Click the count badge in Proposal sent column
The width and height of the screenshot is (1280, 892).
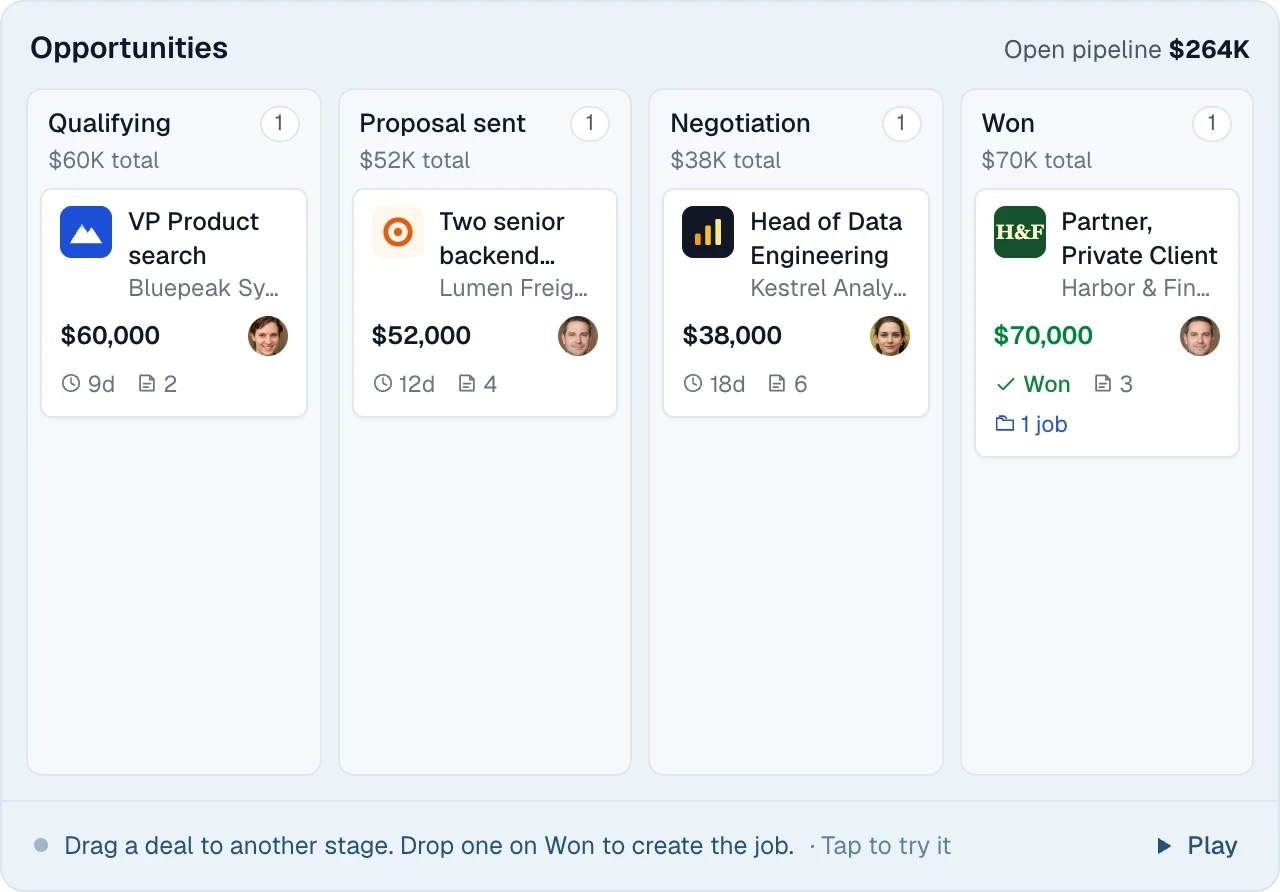590,124
